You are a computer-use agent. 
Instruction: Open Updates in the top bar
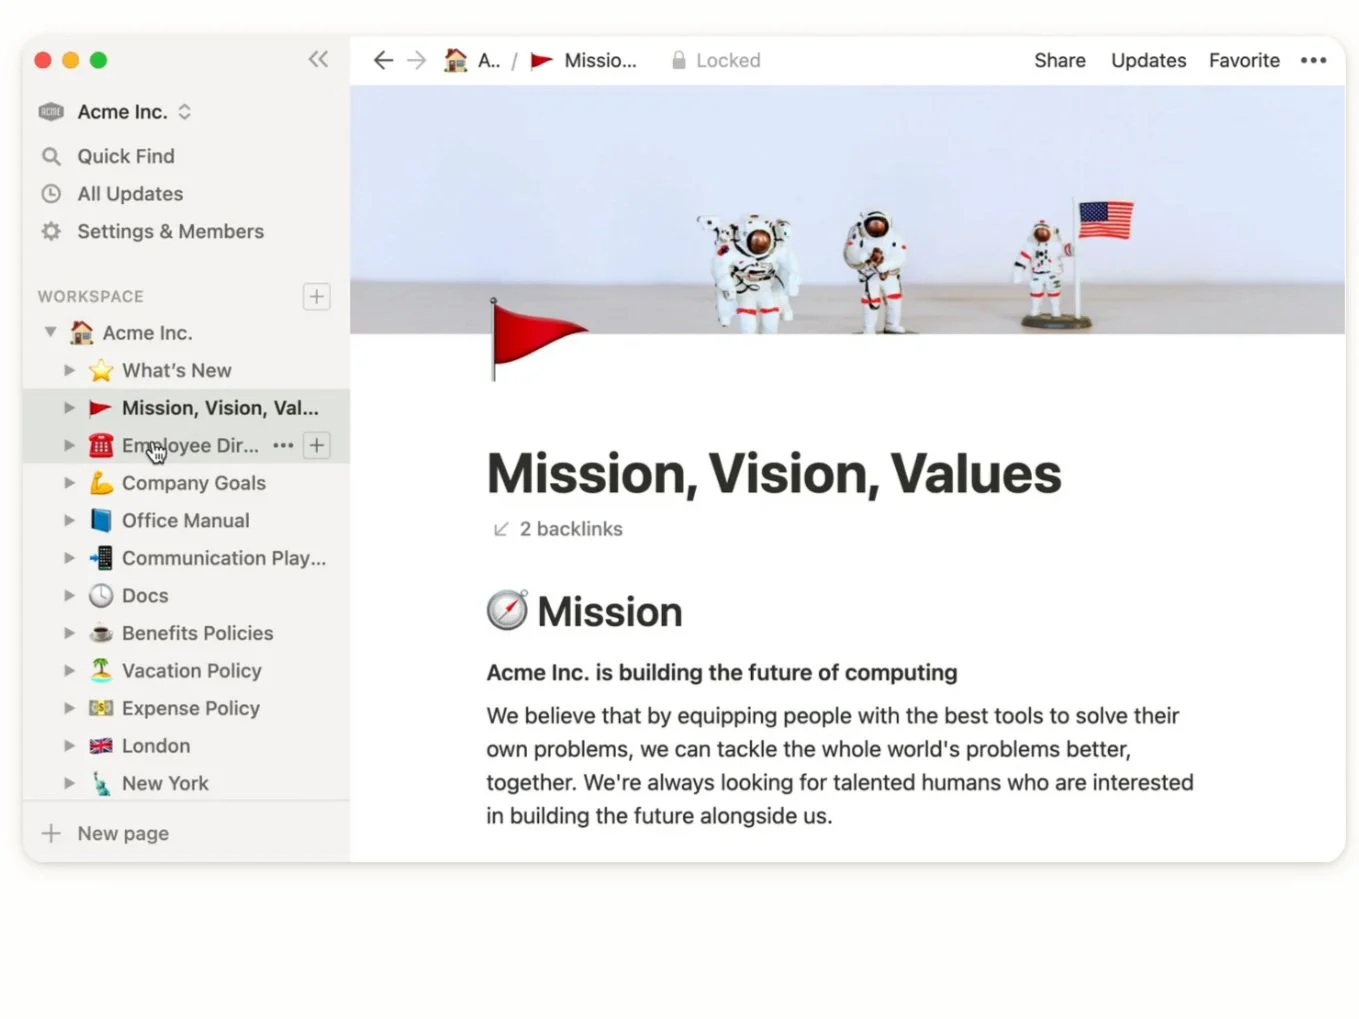tap(1148, 60)
